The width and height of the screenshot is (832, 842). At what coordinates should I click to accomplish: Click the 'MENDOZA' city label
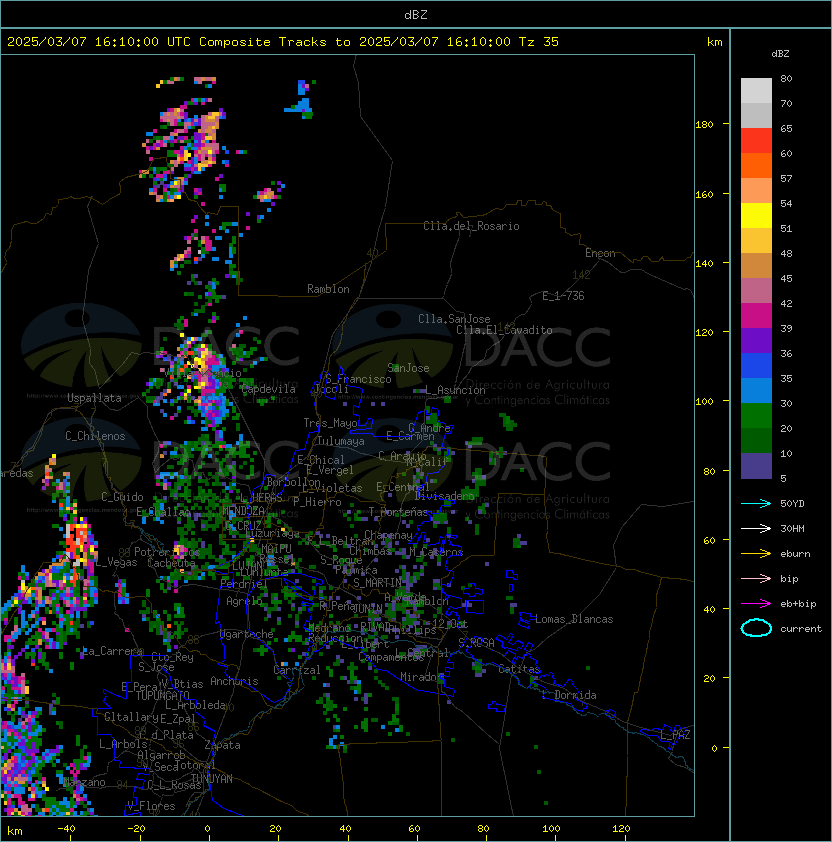click(x=243, y=511)
